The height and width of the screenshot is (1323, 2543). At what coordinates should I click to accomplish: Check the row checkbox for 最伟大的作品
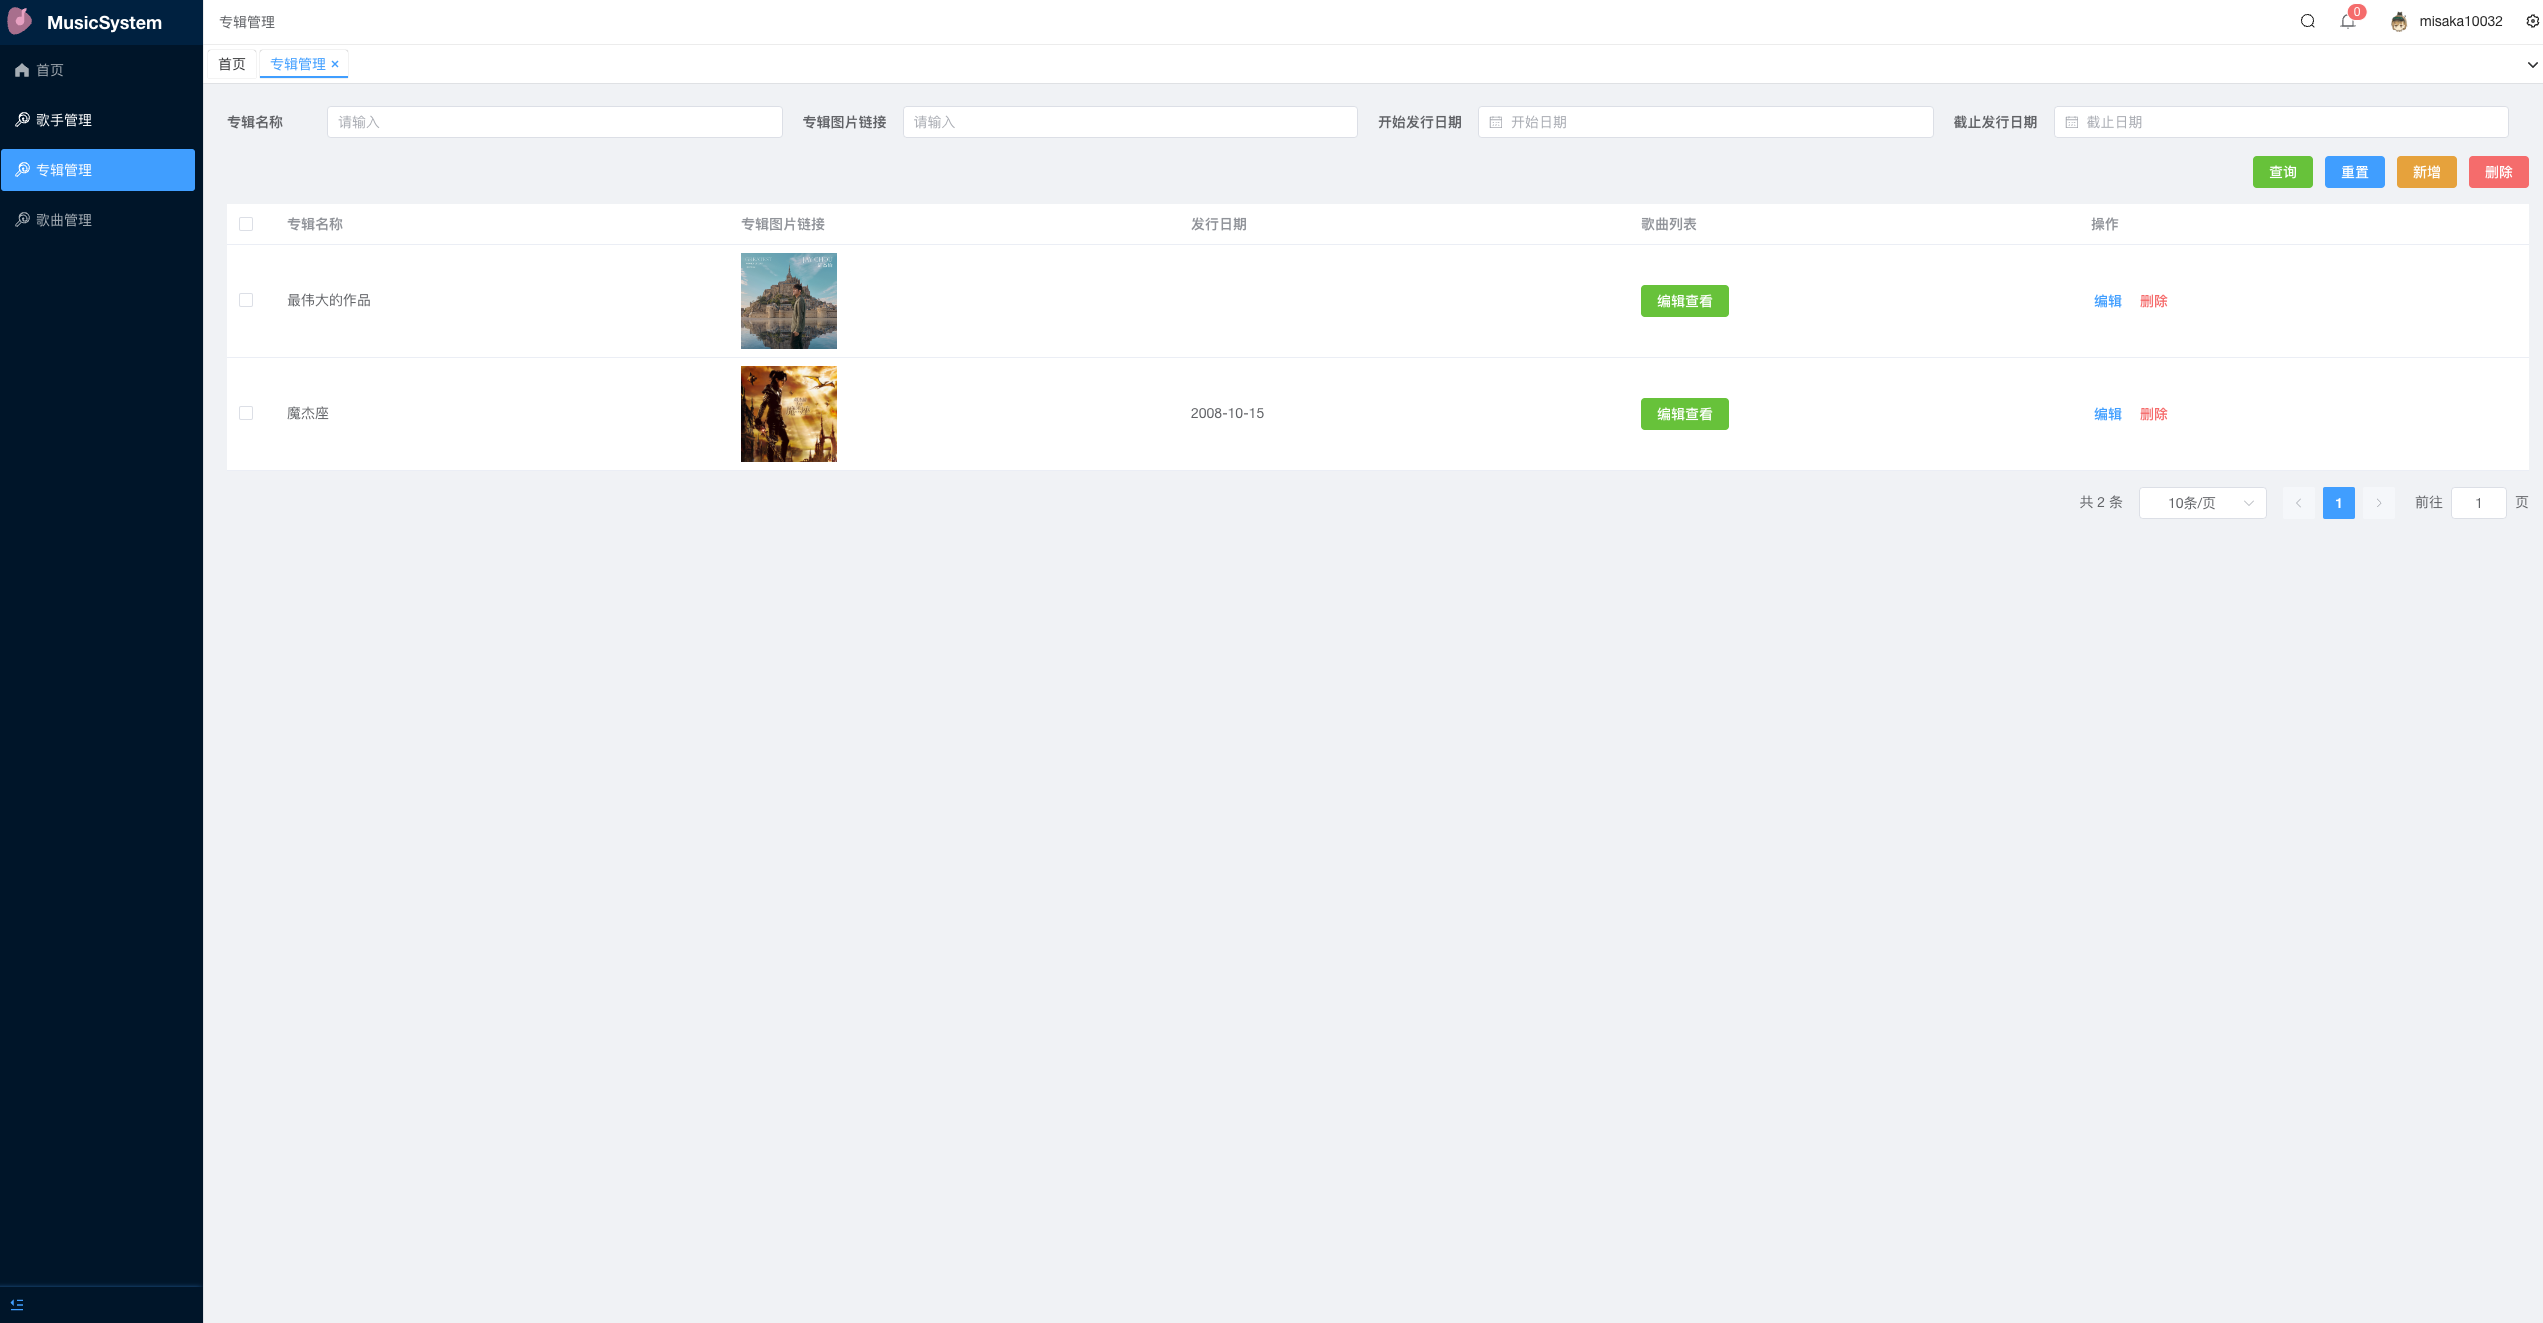[247, 300]
